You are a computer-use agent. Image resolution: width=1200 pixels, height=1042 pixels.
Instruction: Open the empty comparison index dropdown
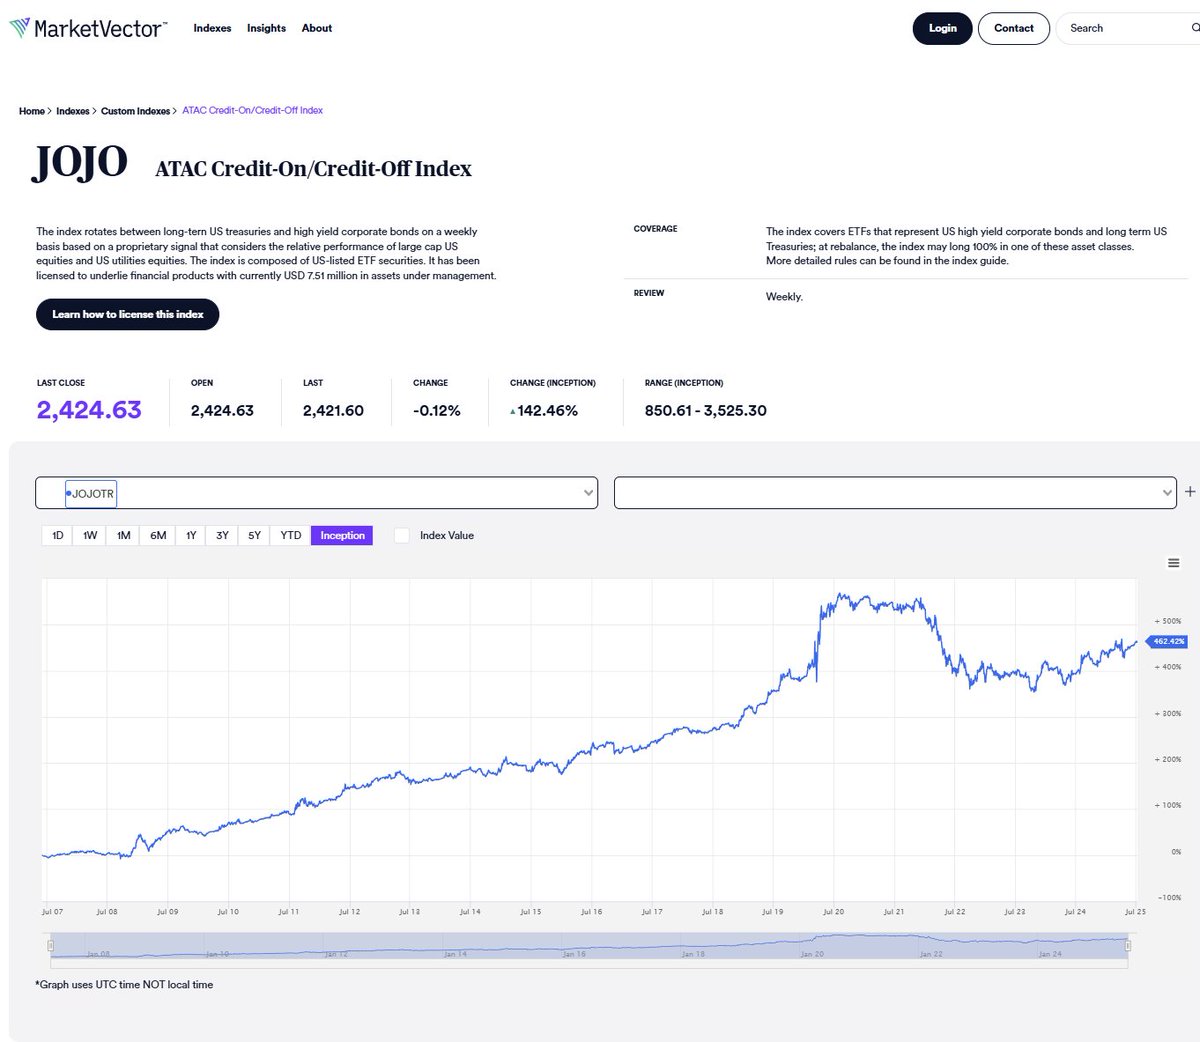pyautogui.click(x=895, y=493)
